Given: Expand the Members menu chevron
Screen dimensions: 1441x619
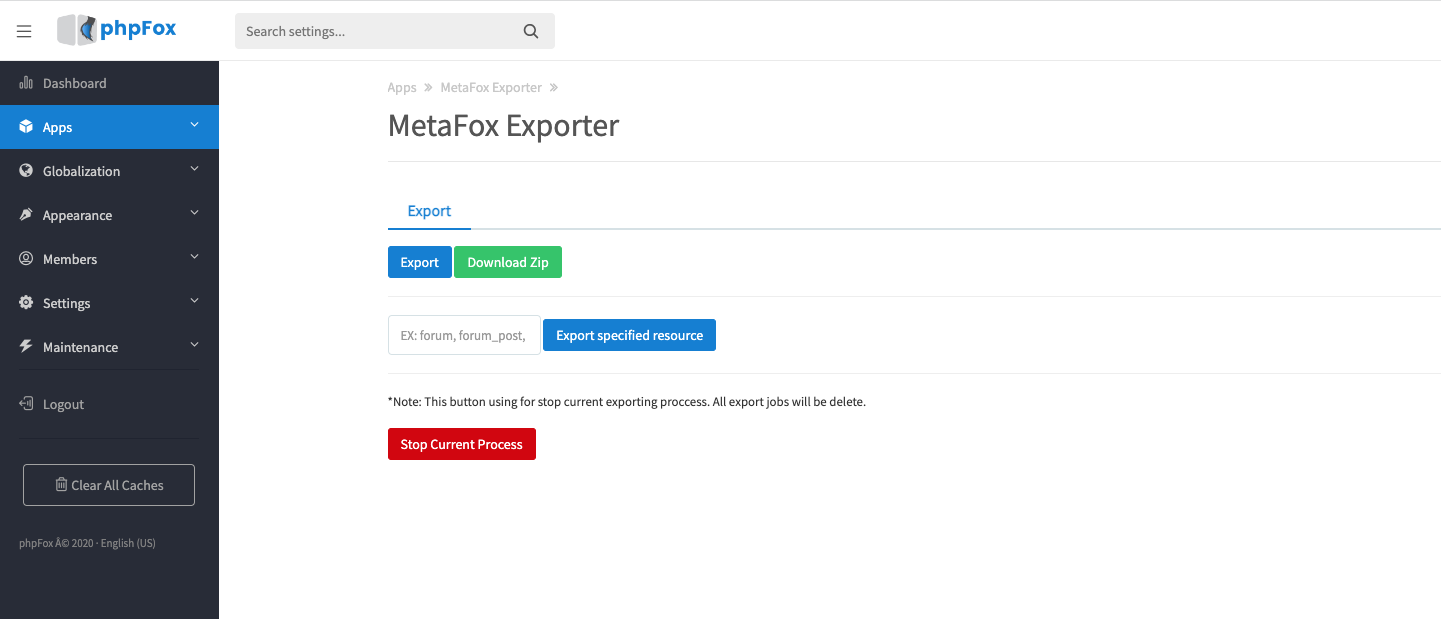Looking at the screenshot, I should click(x=194, y=257).
